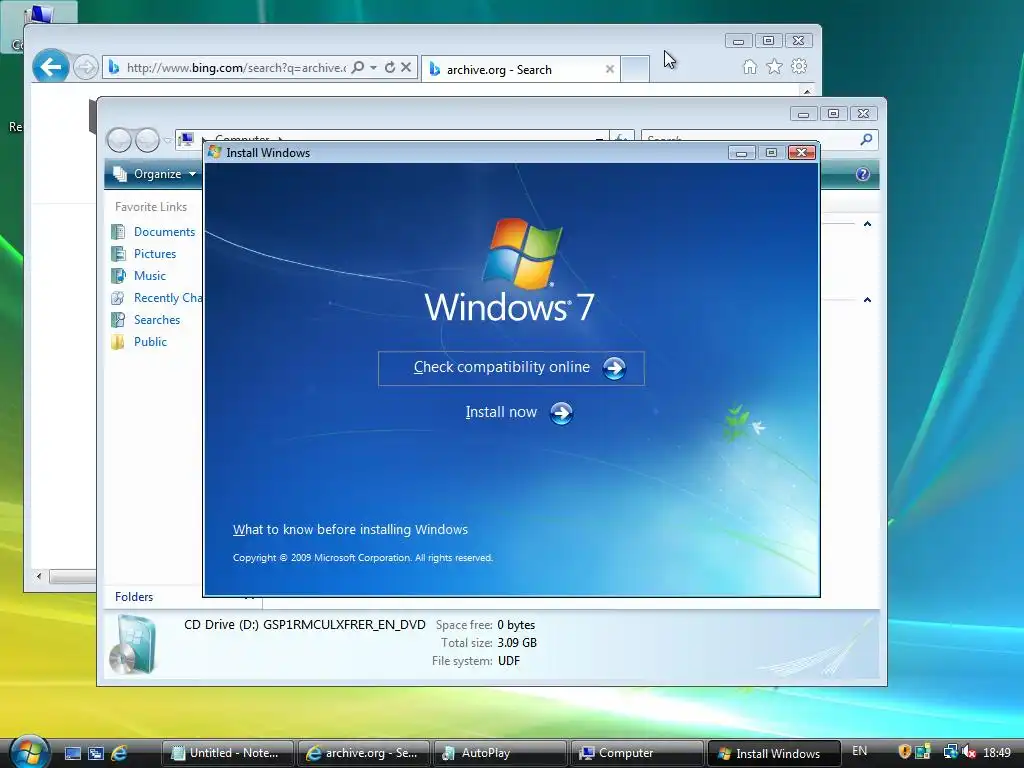Maximize the Install Windows window

pyautogui.click(x=771, y=152)
